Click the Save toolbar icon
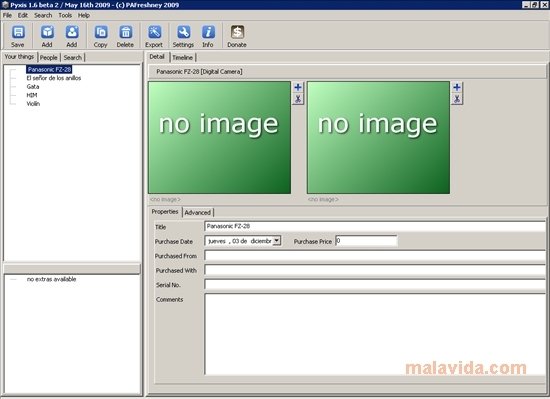550x399 pixels. (x=18, y=32)
